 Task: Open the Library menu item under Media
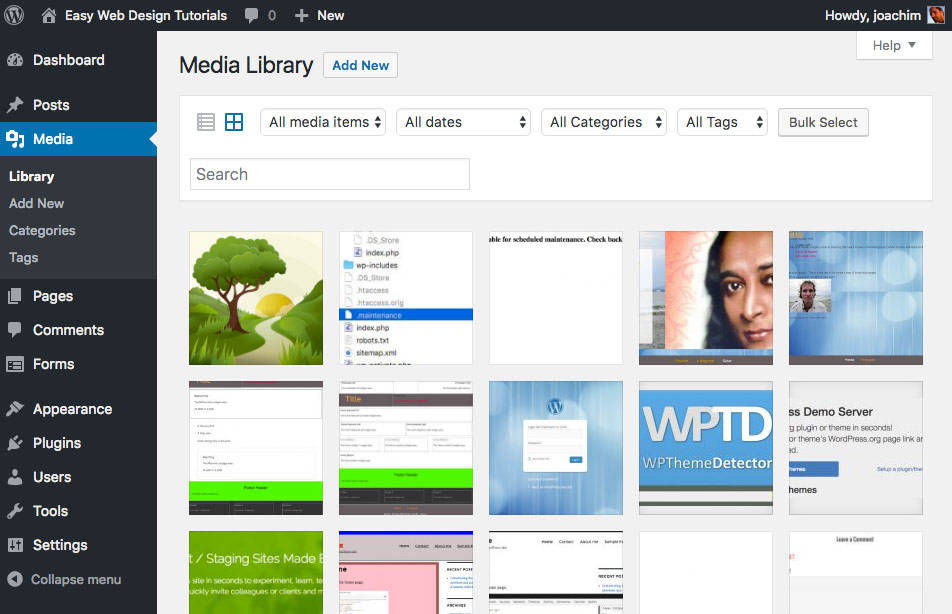tap(31, 176)
